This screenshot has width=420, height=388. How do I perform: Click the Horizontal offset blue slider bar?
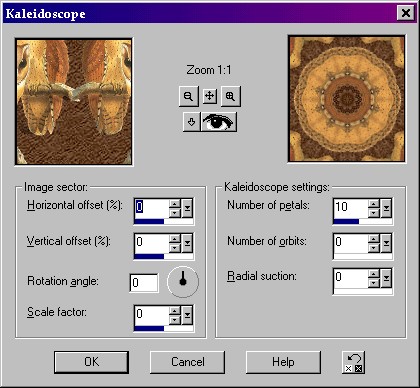point(164,222)
